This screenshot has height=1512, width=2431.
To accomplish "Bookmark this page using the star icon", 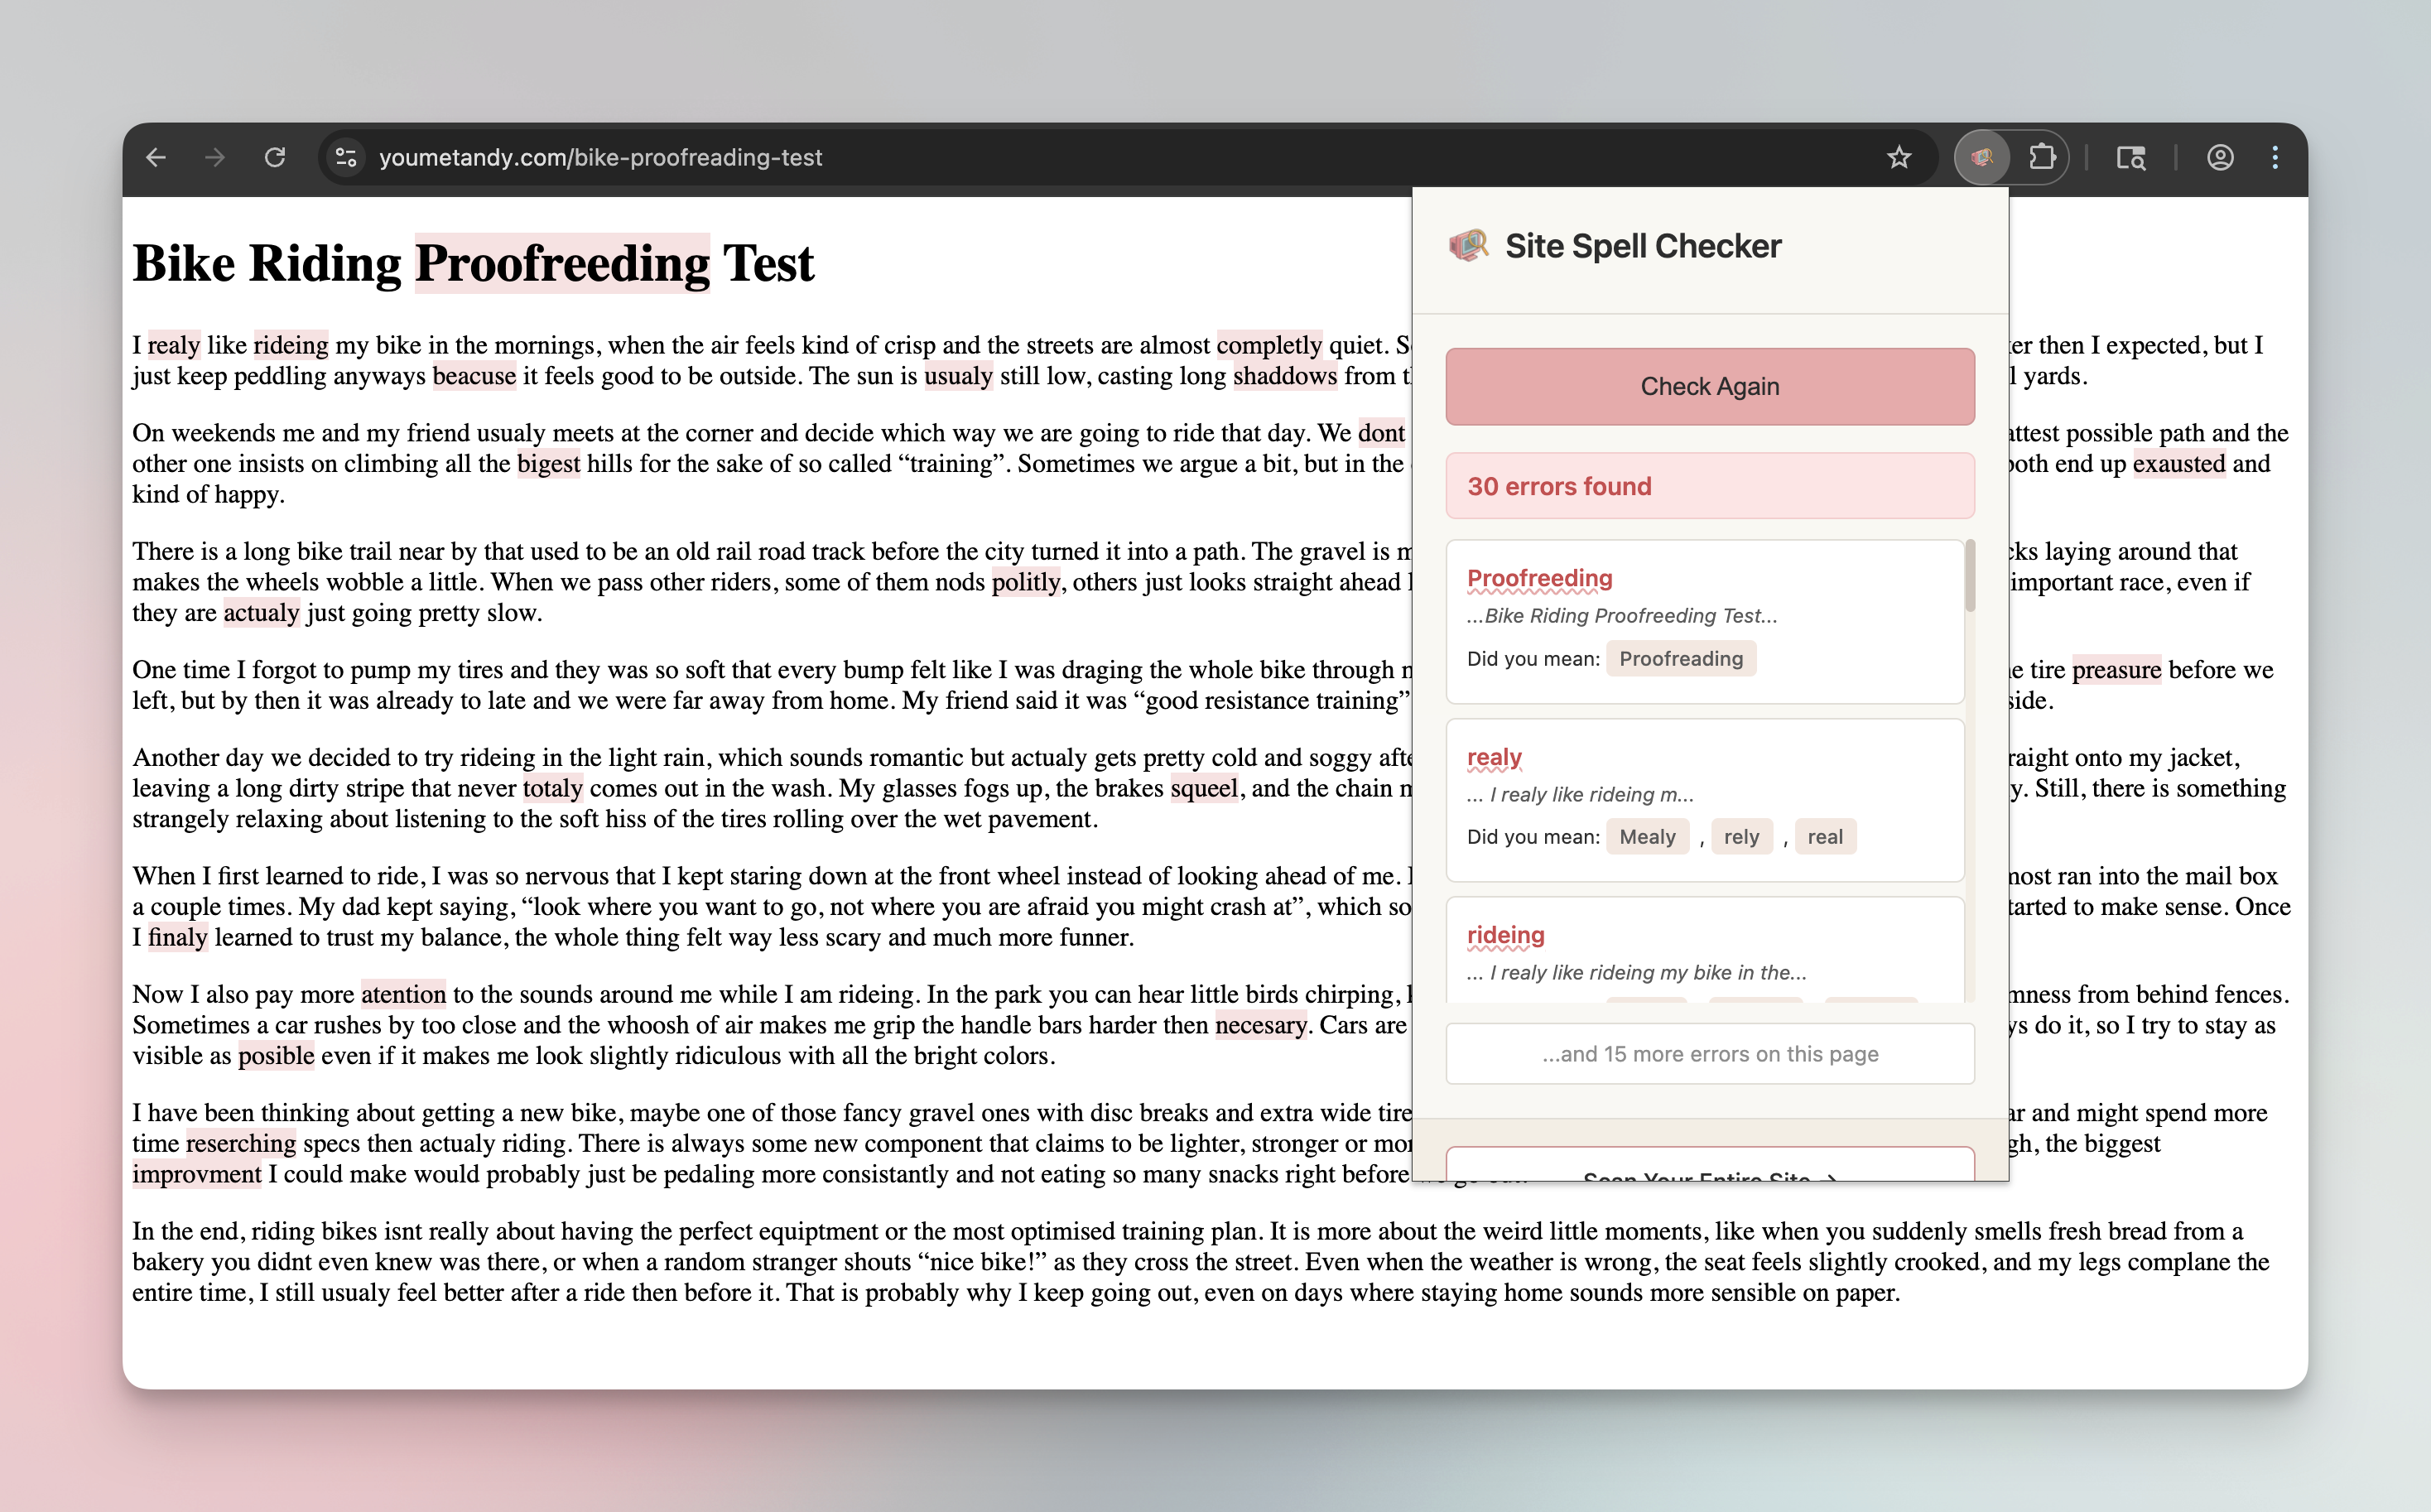I will [x=1898, y=157].
